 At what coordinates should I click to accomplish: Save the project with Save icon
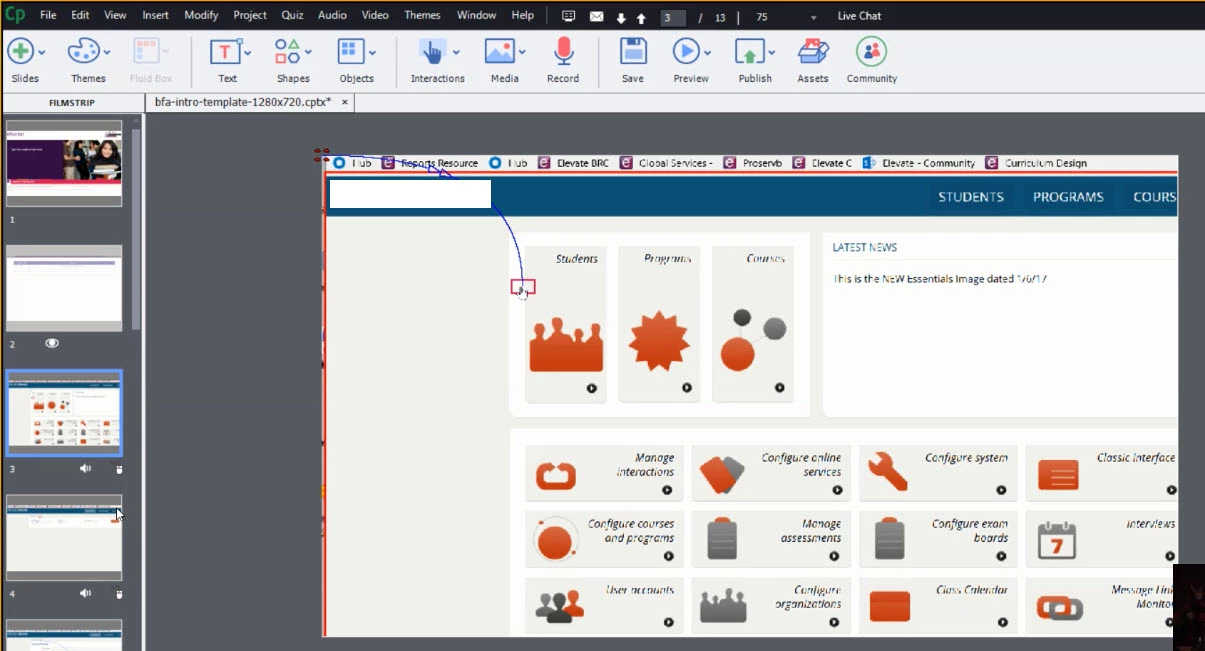point(632,51)
